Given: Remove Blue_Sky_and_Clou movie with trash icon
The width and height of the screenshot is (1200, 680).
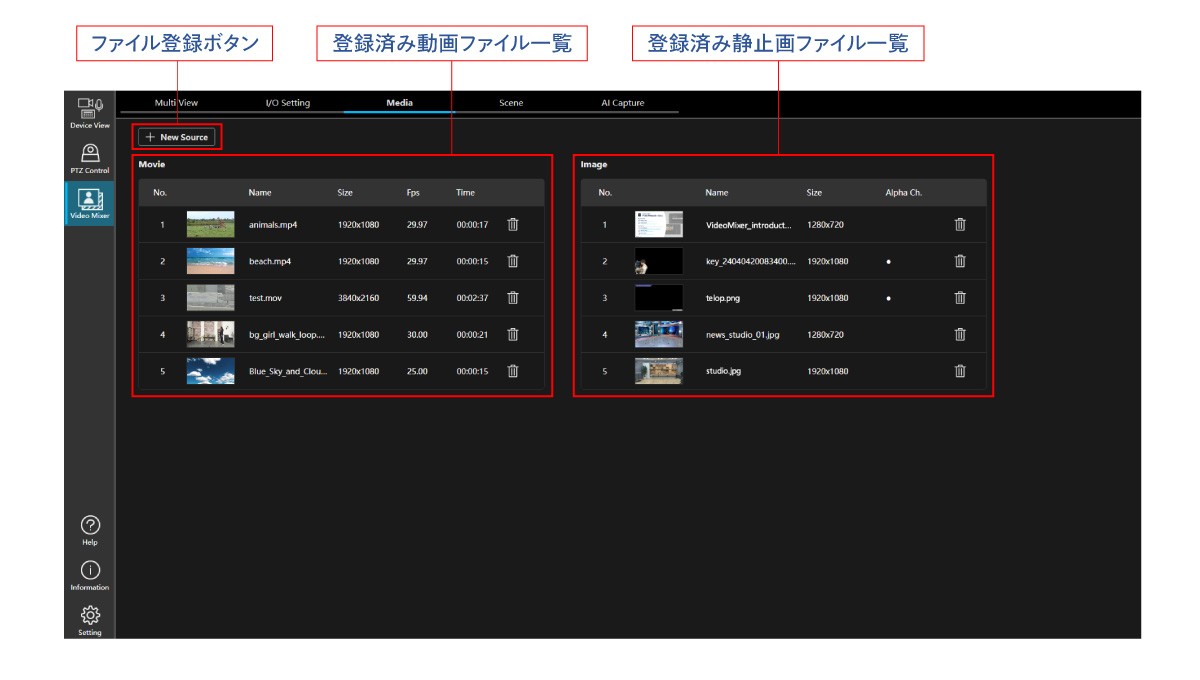Looking at the screenshot, I should [513, 371].
